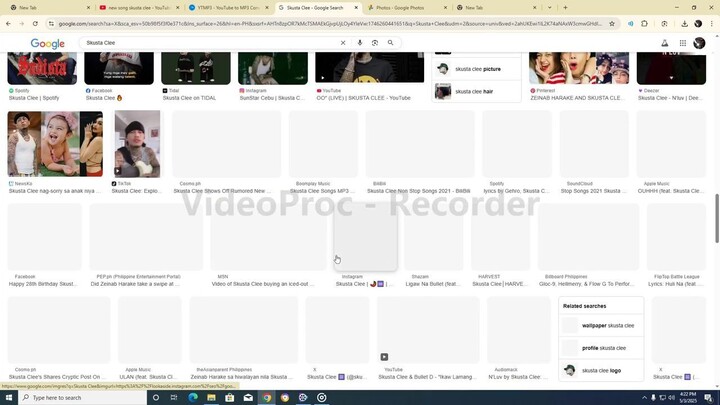Switch to the last New Tab tab
The image size is (720, 405).
tap(496, 7)
